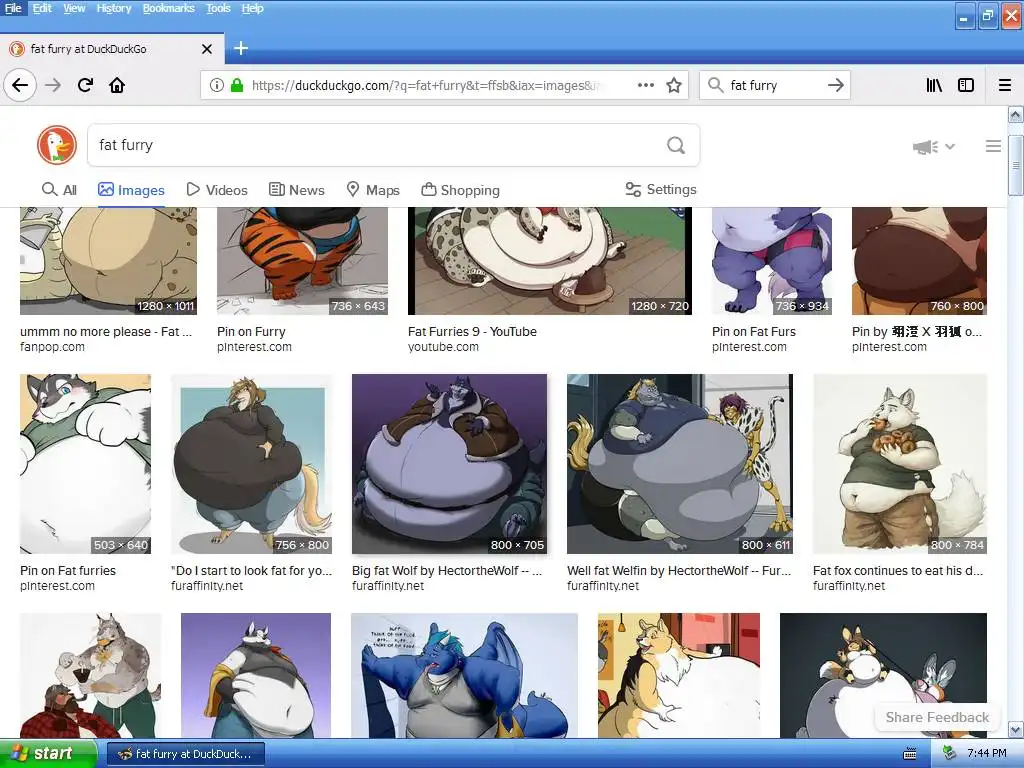Viewport: 1024px width, 768px height.
Task: Switch to the All results tab
Action: pos(59,190)
